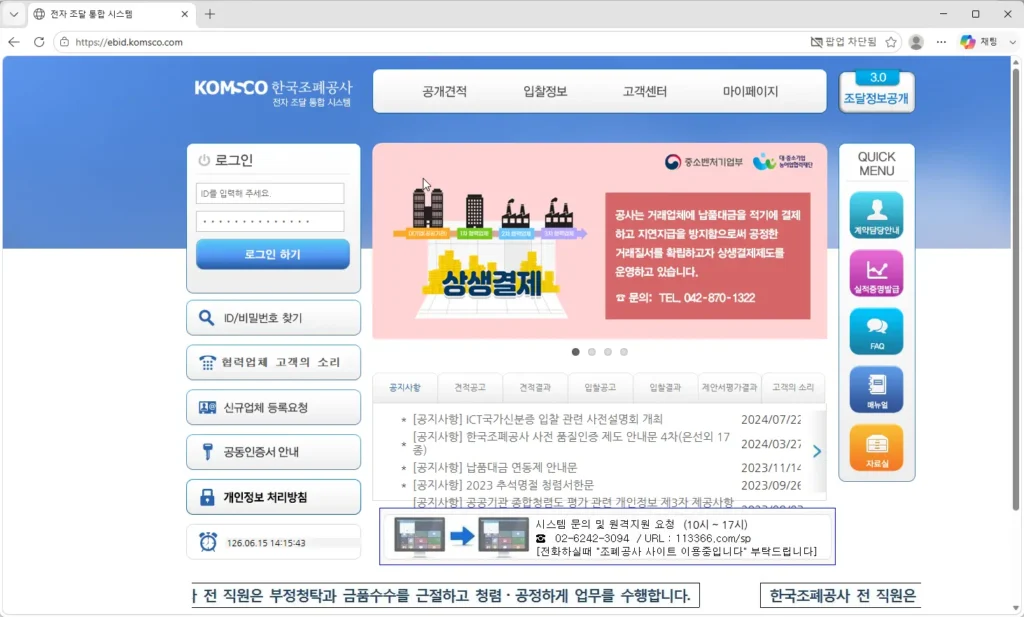The image size is (1024, 617).
Task: Switch to the 입찰공고 tab
Action: (600, 387)
